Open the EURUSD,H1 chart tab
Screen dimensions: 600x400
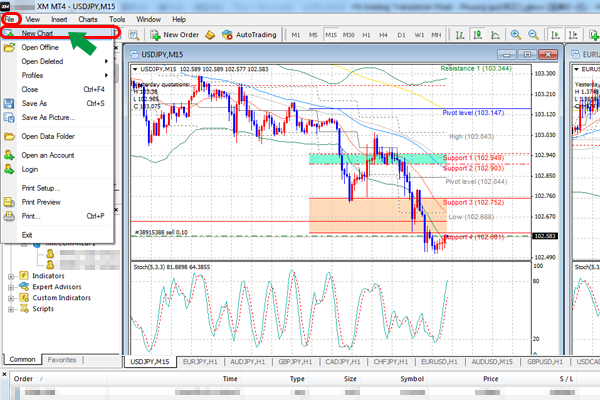[439, 362]
